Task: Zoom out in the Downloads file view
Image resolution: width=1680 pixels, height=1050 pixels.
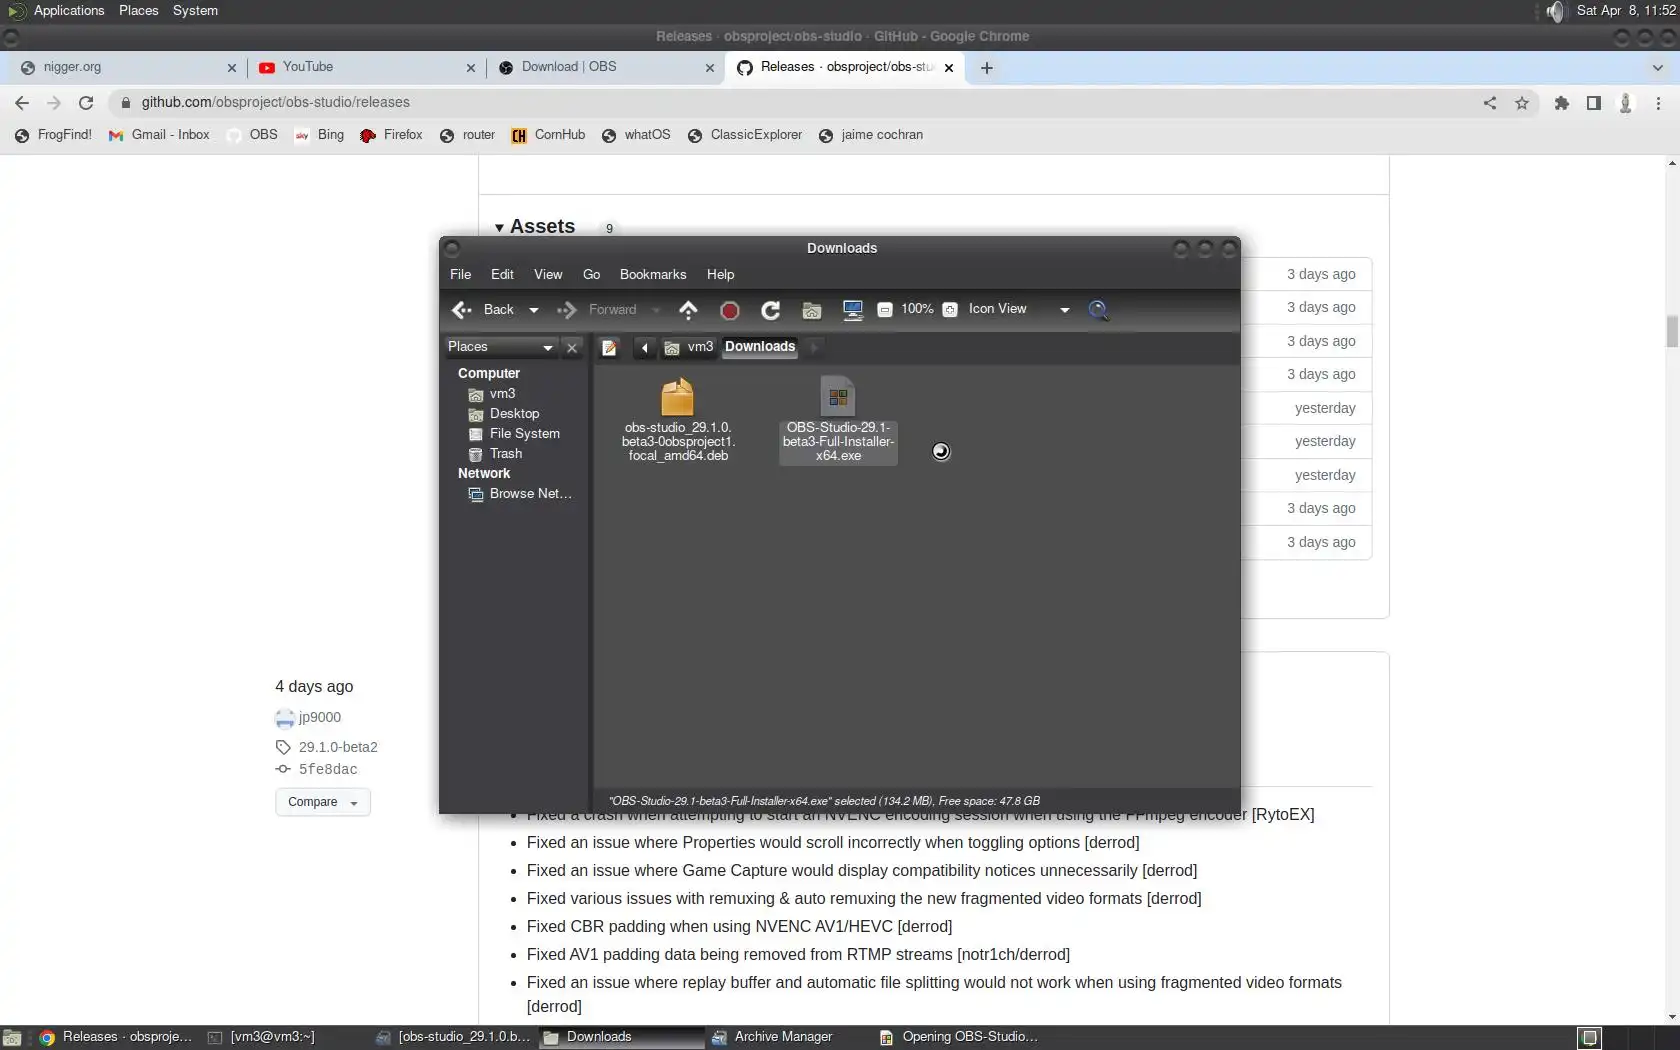Action: [885, 310]
